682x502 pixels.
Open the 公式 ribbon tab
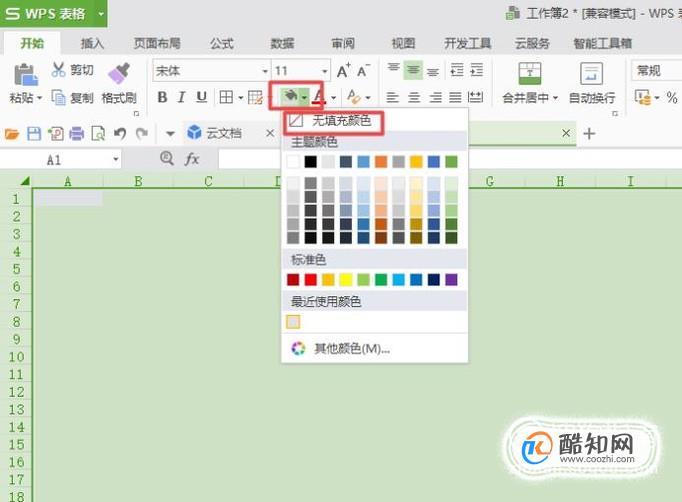pos(222,44)
